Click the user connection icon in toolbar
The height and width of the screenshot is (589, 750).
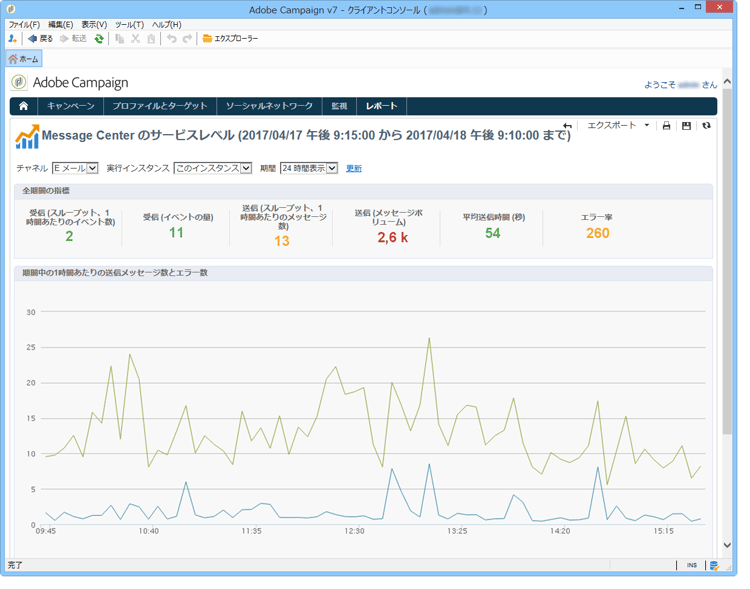point(12,39)
